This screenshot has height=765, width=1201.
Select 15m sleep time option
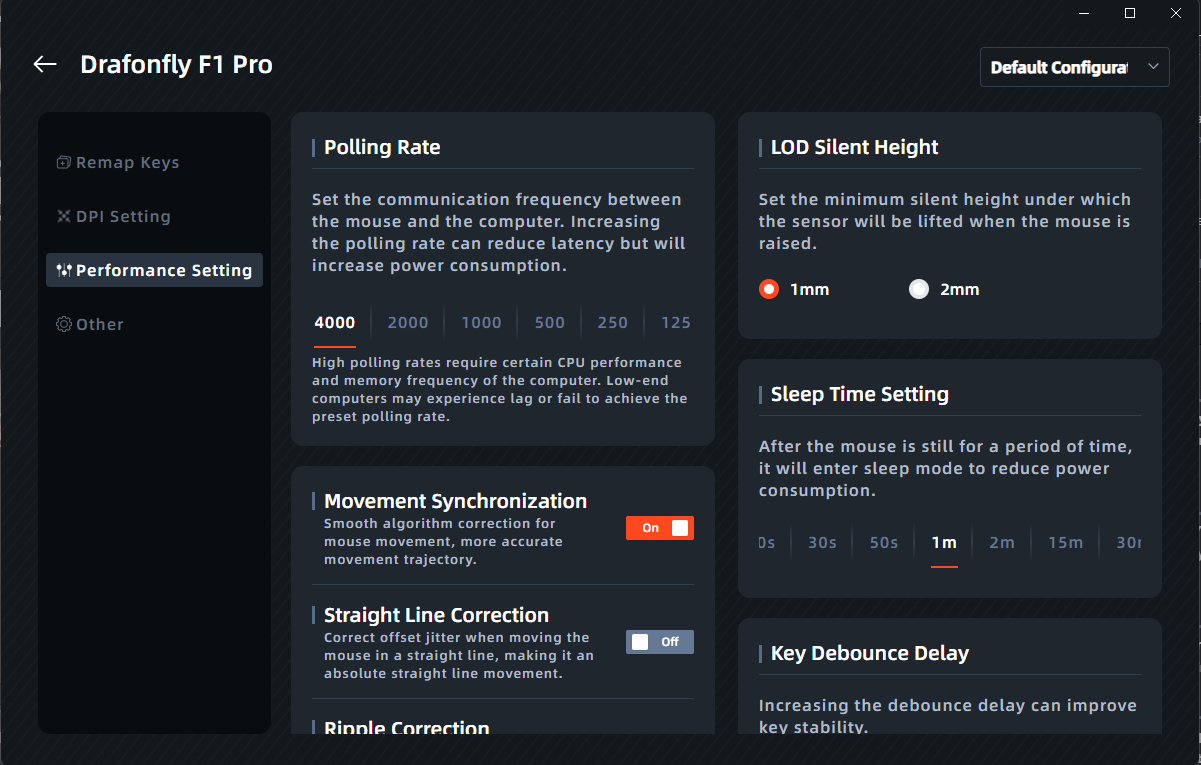[x=1065, y=543]
